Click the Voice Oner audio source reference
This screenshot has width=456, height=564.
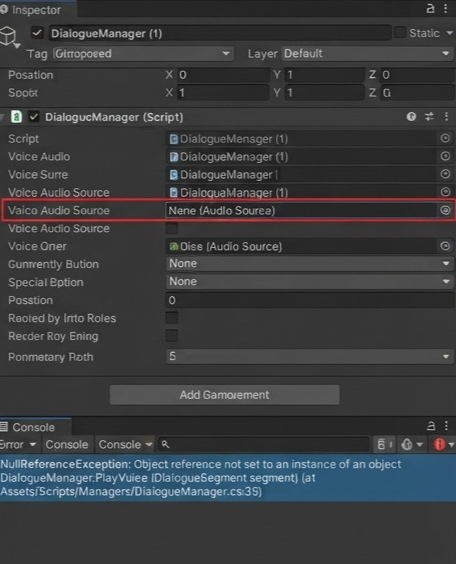[301, 246]
